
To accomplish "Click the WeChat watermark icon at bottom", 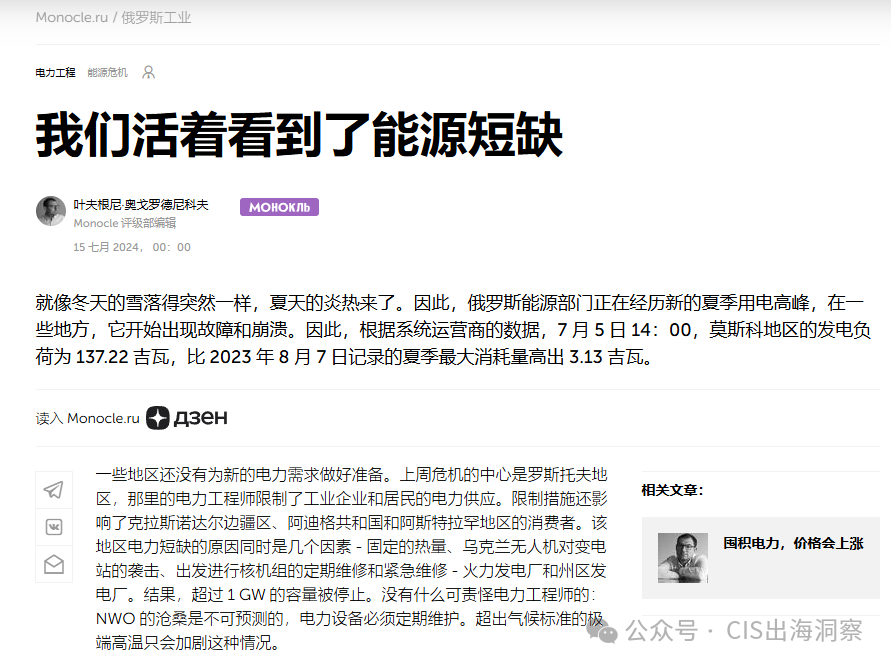I will click(605, 632).
